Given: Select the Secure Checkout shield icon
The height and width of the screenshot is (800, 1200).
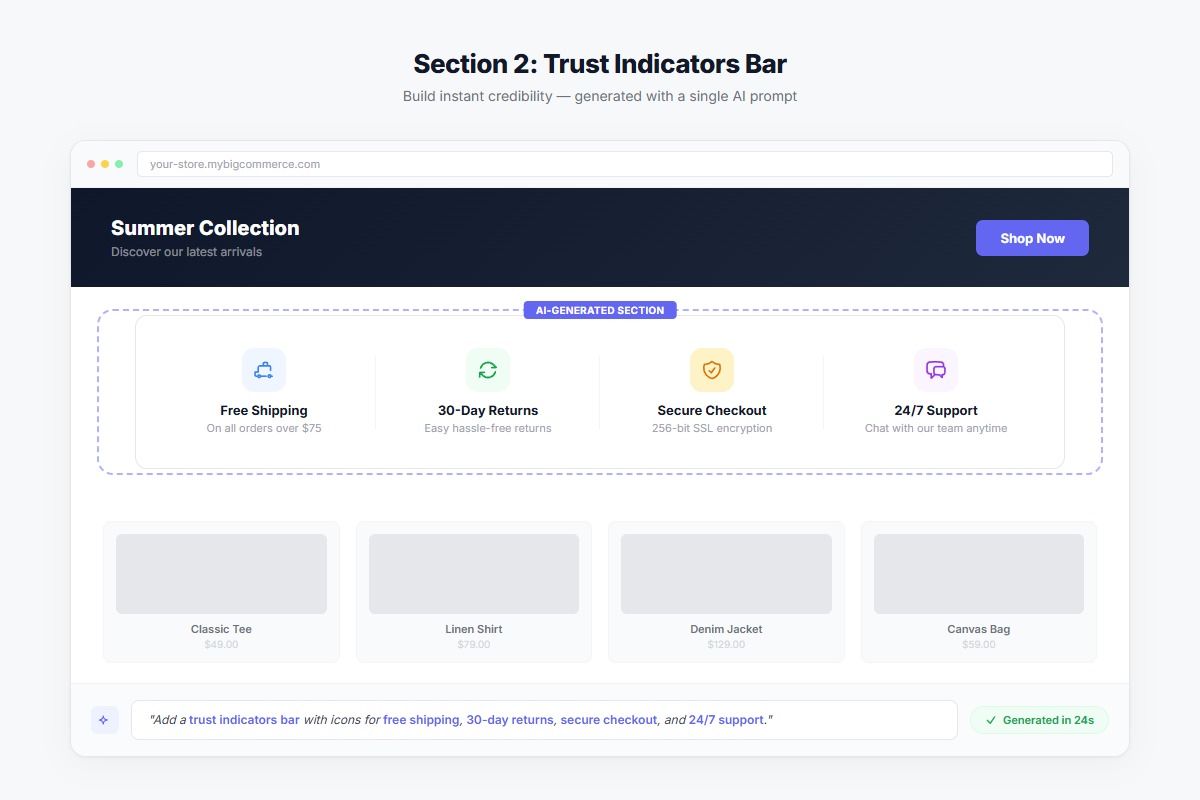Looking at the screenshot, I should [x=711, y=369].
